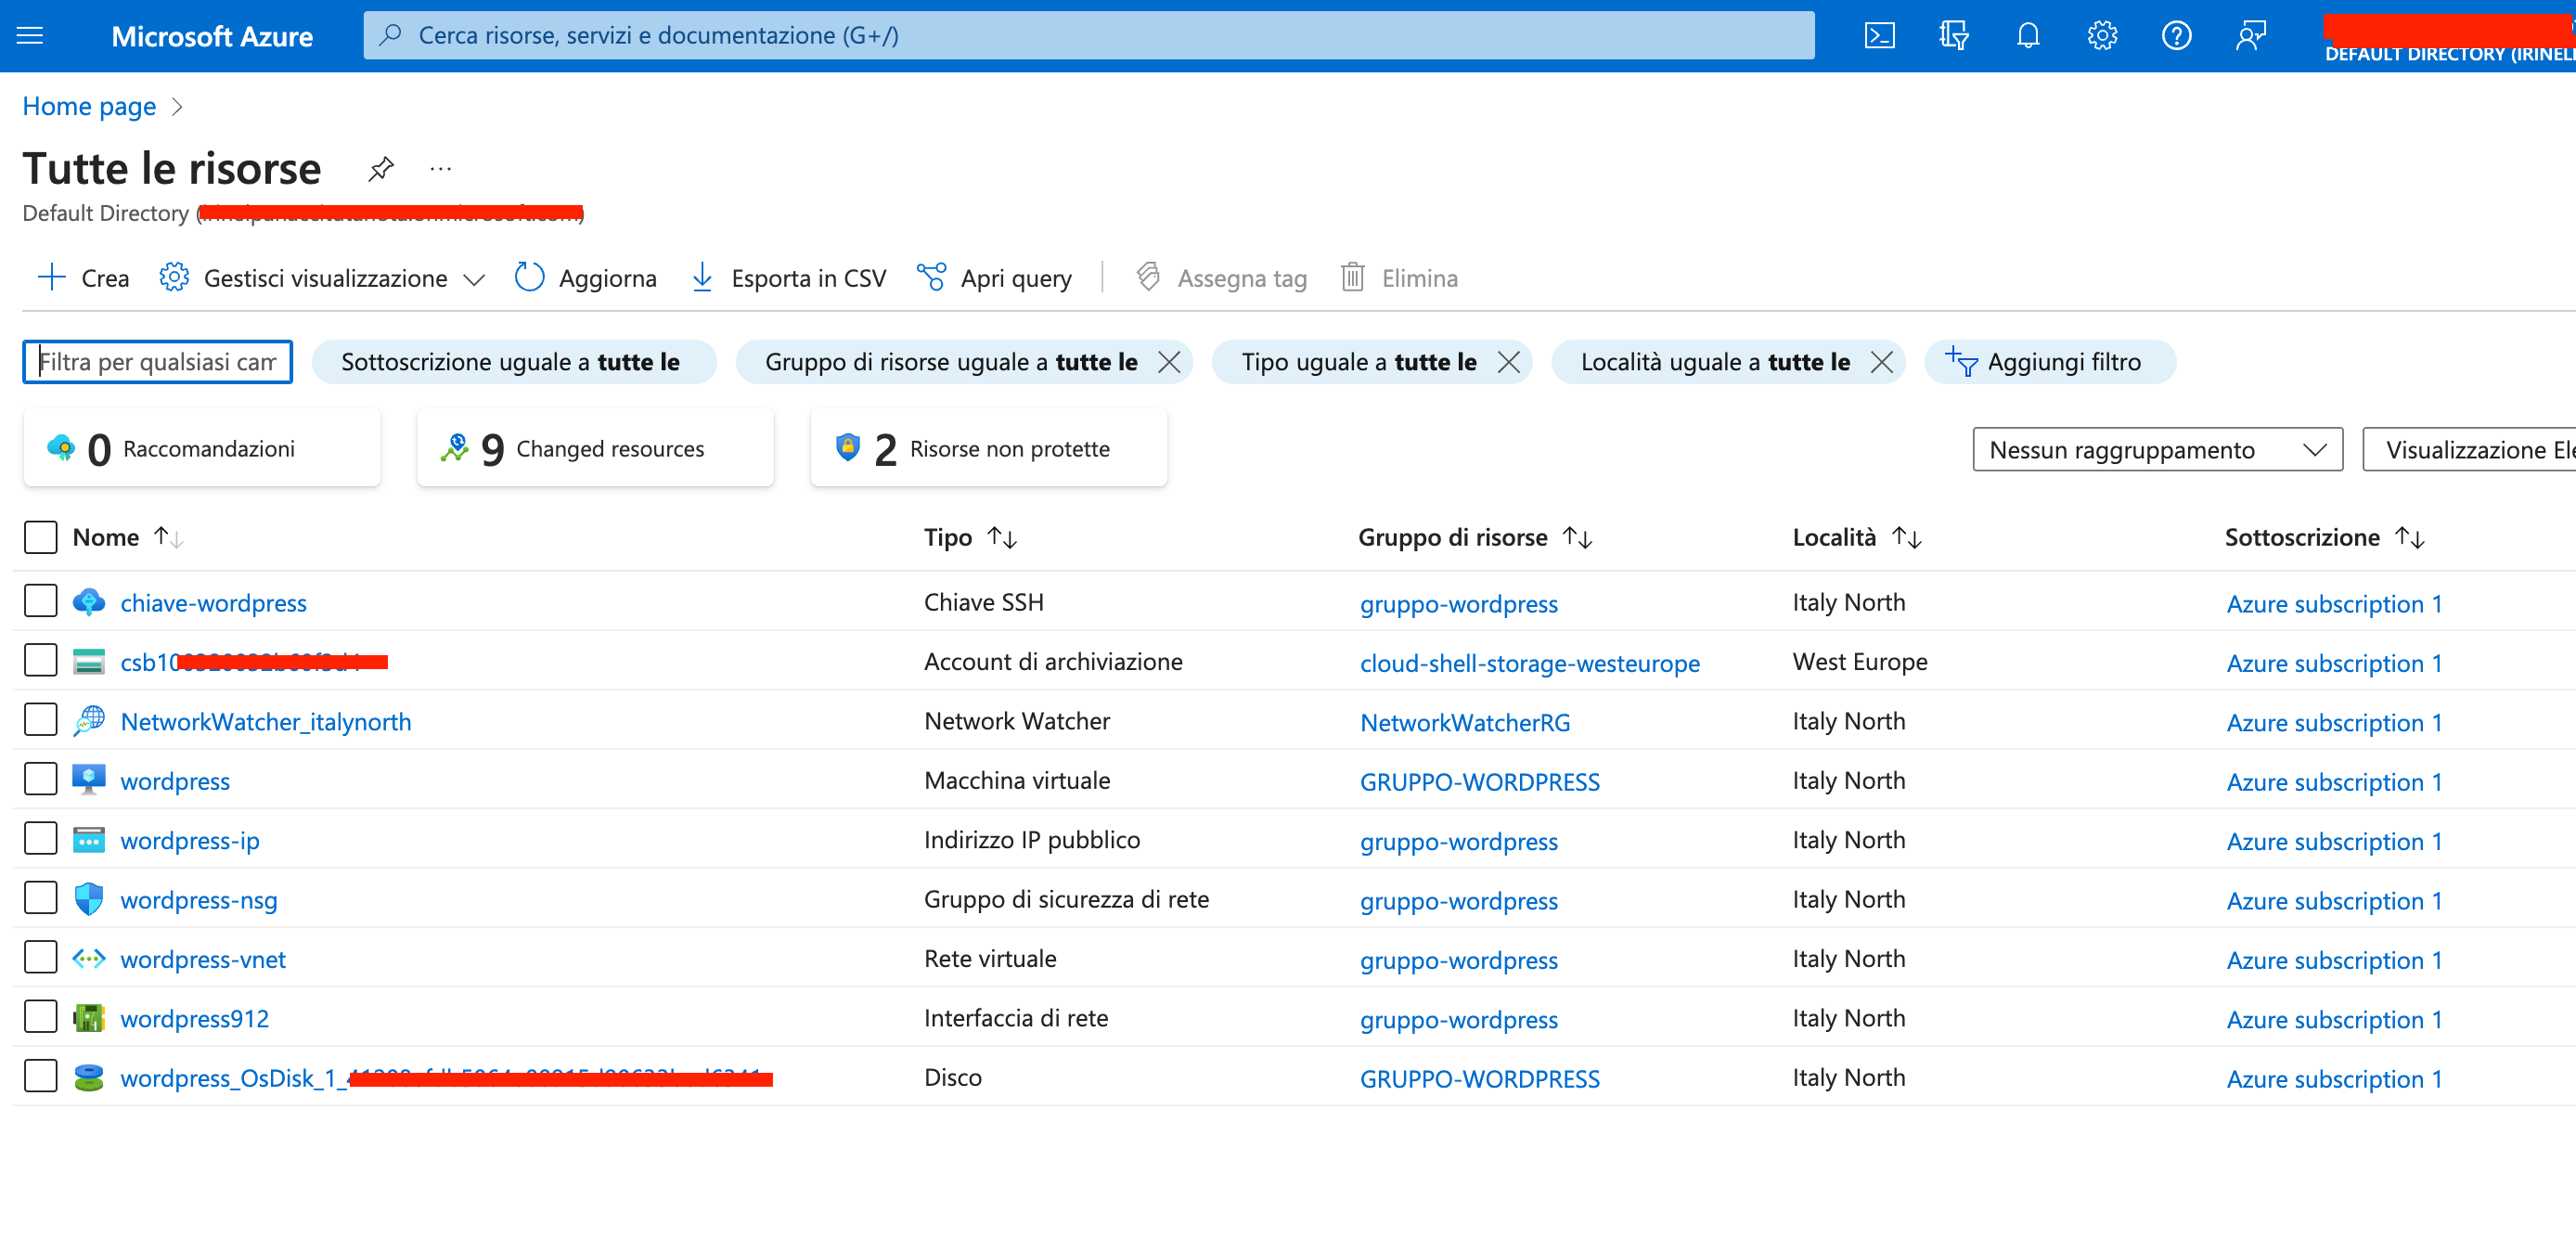Open the hamburger portal menu

[x=30, y=36]
